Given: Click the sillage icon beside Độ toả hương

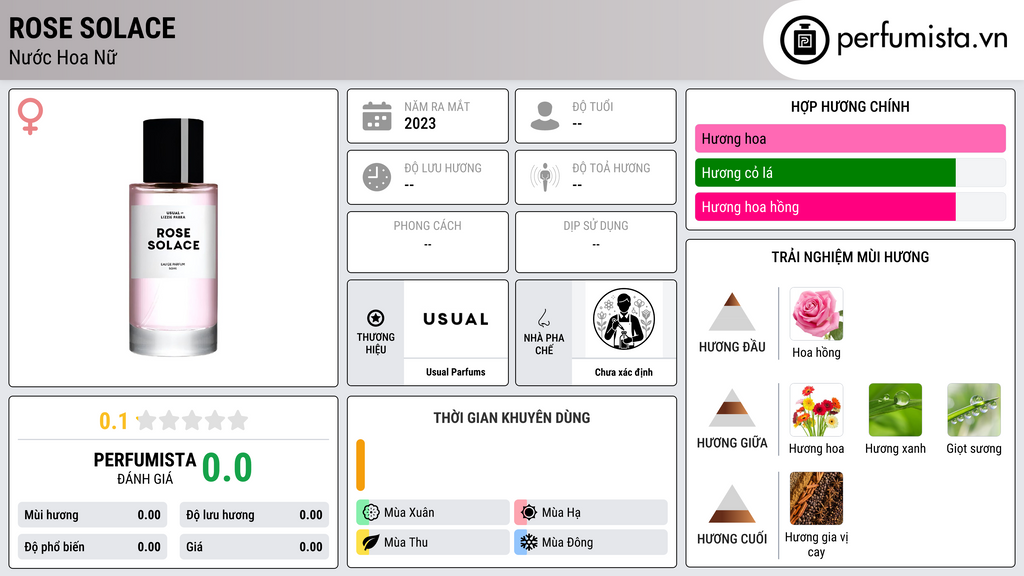Looking at the screenshot, I should point(545,177).
